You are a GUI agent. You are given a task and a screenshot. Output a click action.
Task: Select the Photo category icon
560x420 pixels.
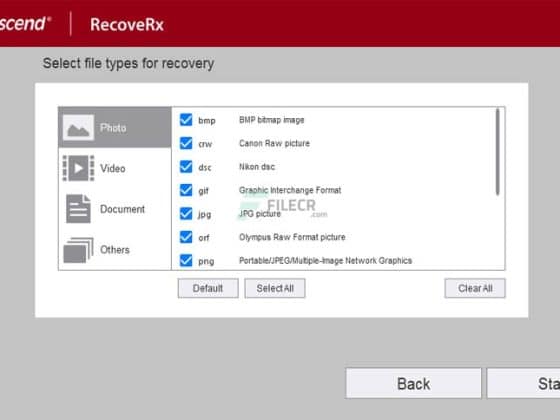[79, 128]
